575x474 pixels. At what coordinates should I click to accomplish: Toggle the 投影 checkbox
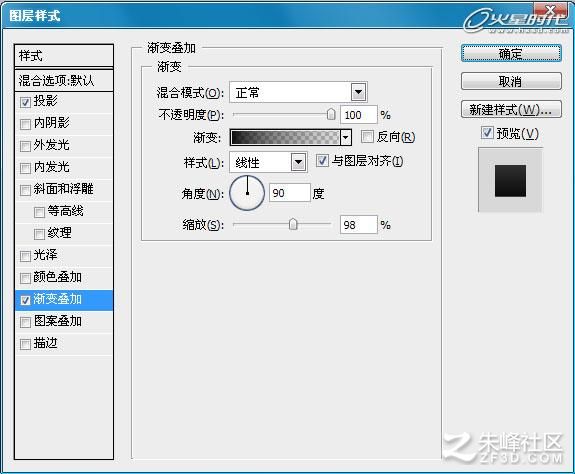coord(25,102)
